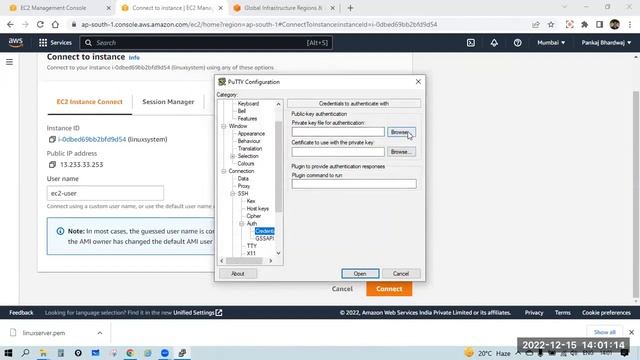Select Keyboard in PuTTY category tree
640x360 pixels.
click(x=248, y=104)
